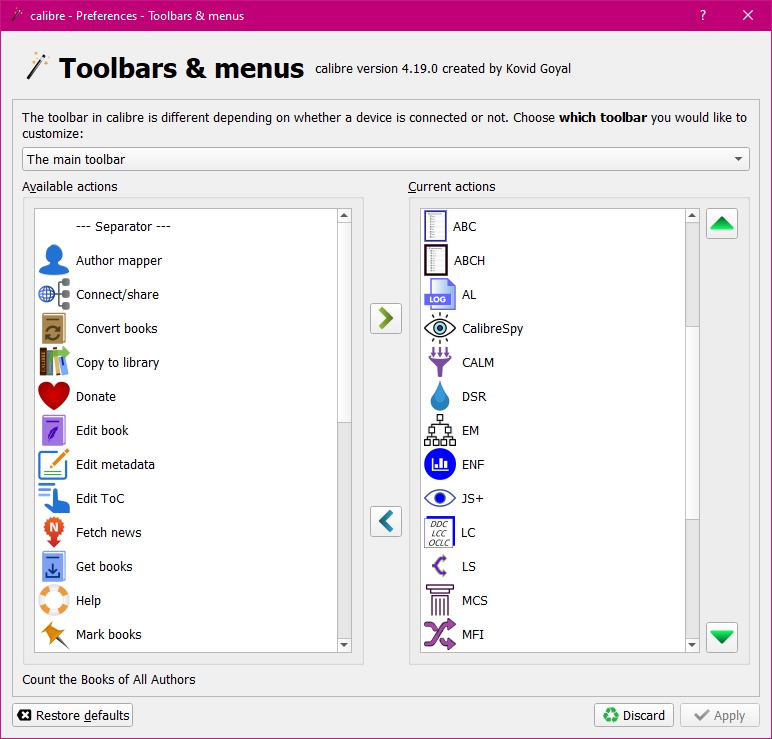Viewport: 772px width, 739px height.
Task: Add selected action with green right arrow
Action: pos(386,318)
